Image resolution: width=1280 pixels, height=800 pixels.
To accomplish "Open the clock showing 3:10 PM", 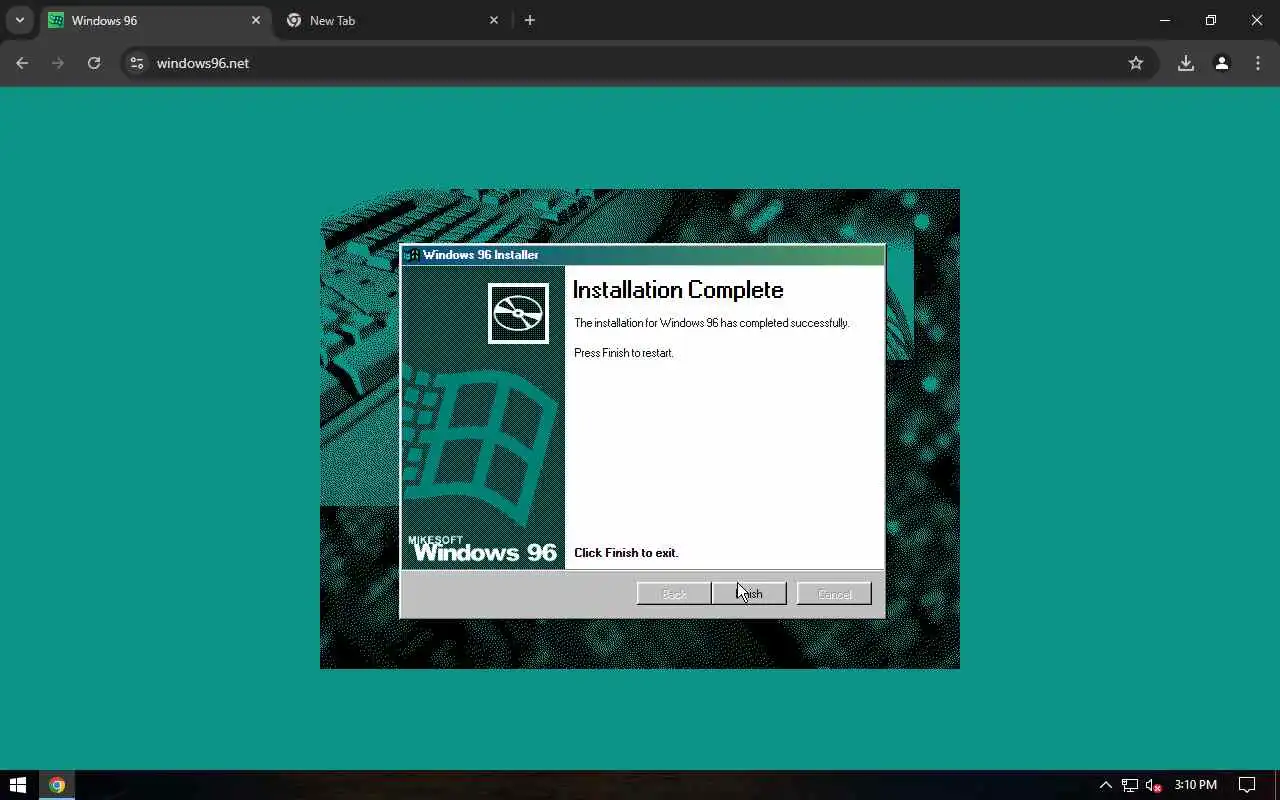I will (x=1196, y=785).
